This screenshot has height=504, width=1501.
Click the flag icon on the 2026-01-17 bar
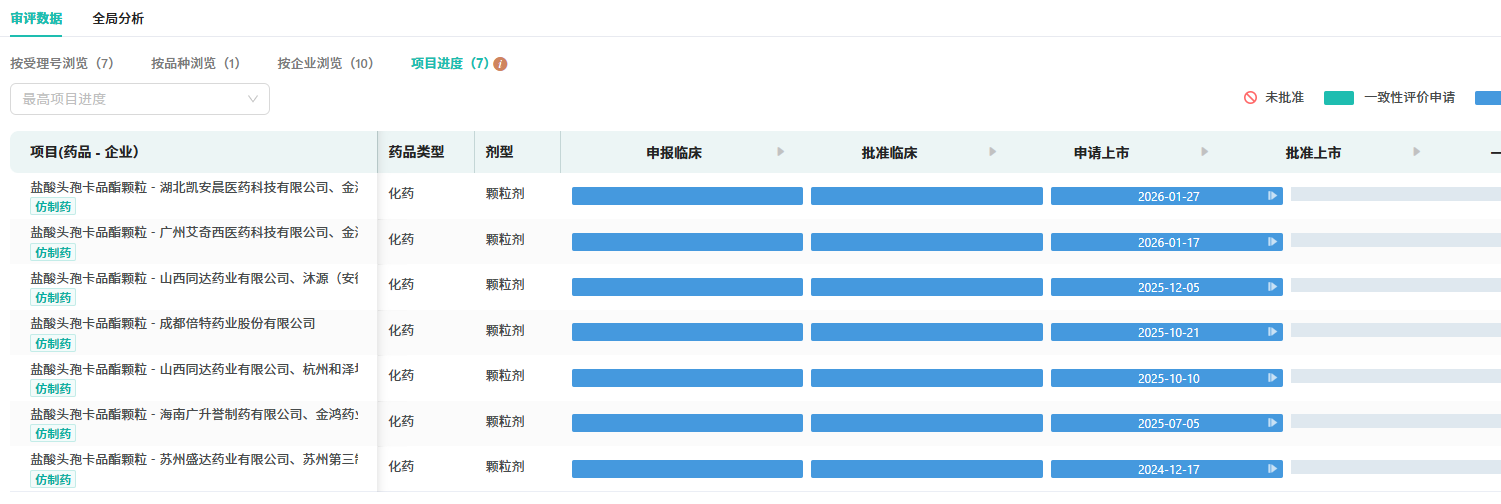click(x=1273, y=242)
